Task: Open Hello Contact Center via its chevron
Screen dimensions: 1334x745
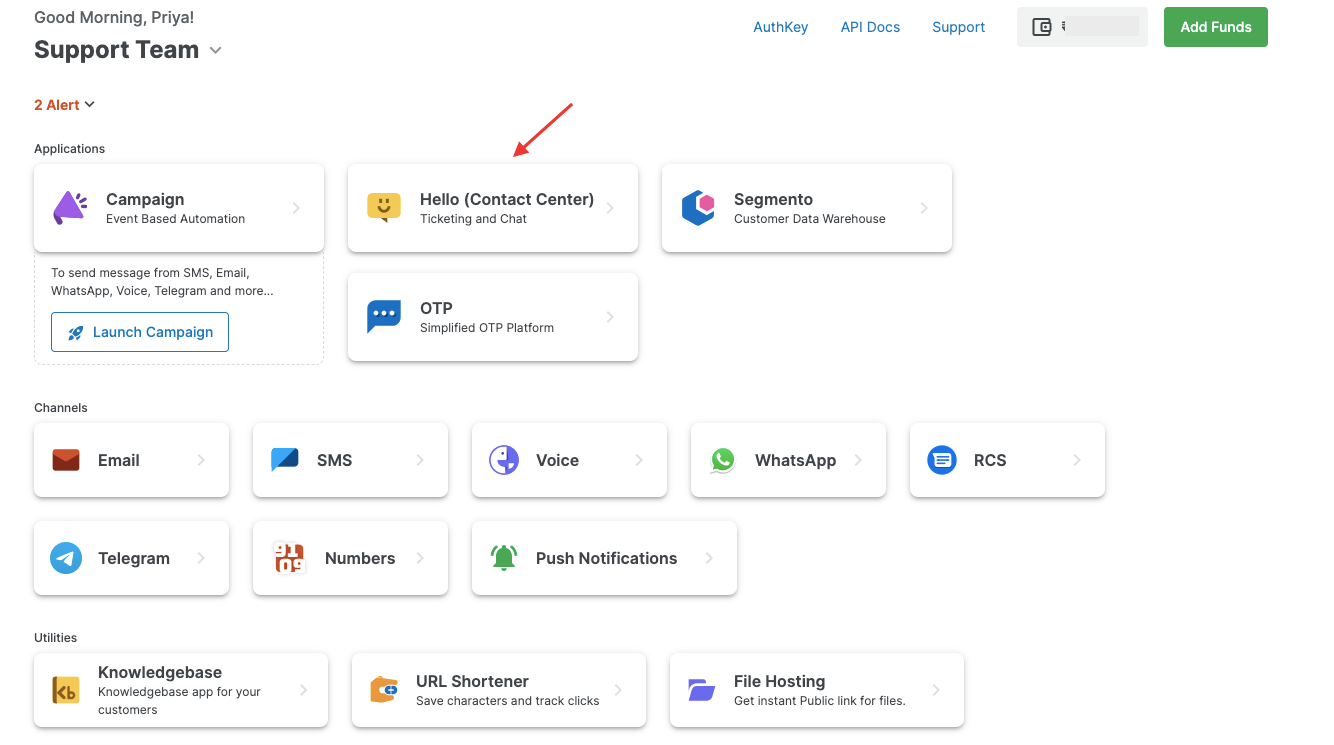Action: [610, 208]
